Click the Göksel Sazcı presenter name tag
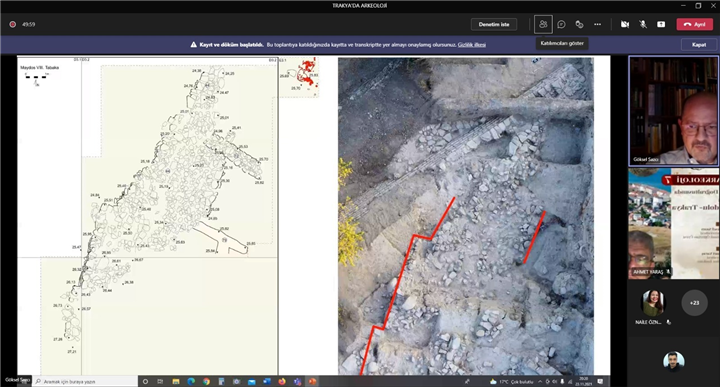Screen dimensions: 720x387 17,380
